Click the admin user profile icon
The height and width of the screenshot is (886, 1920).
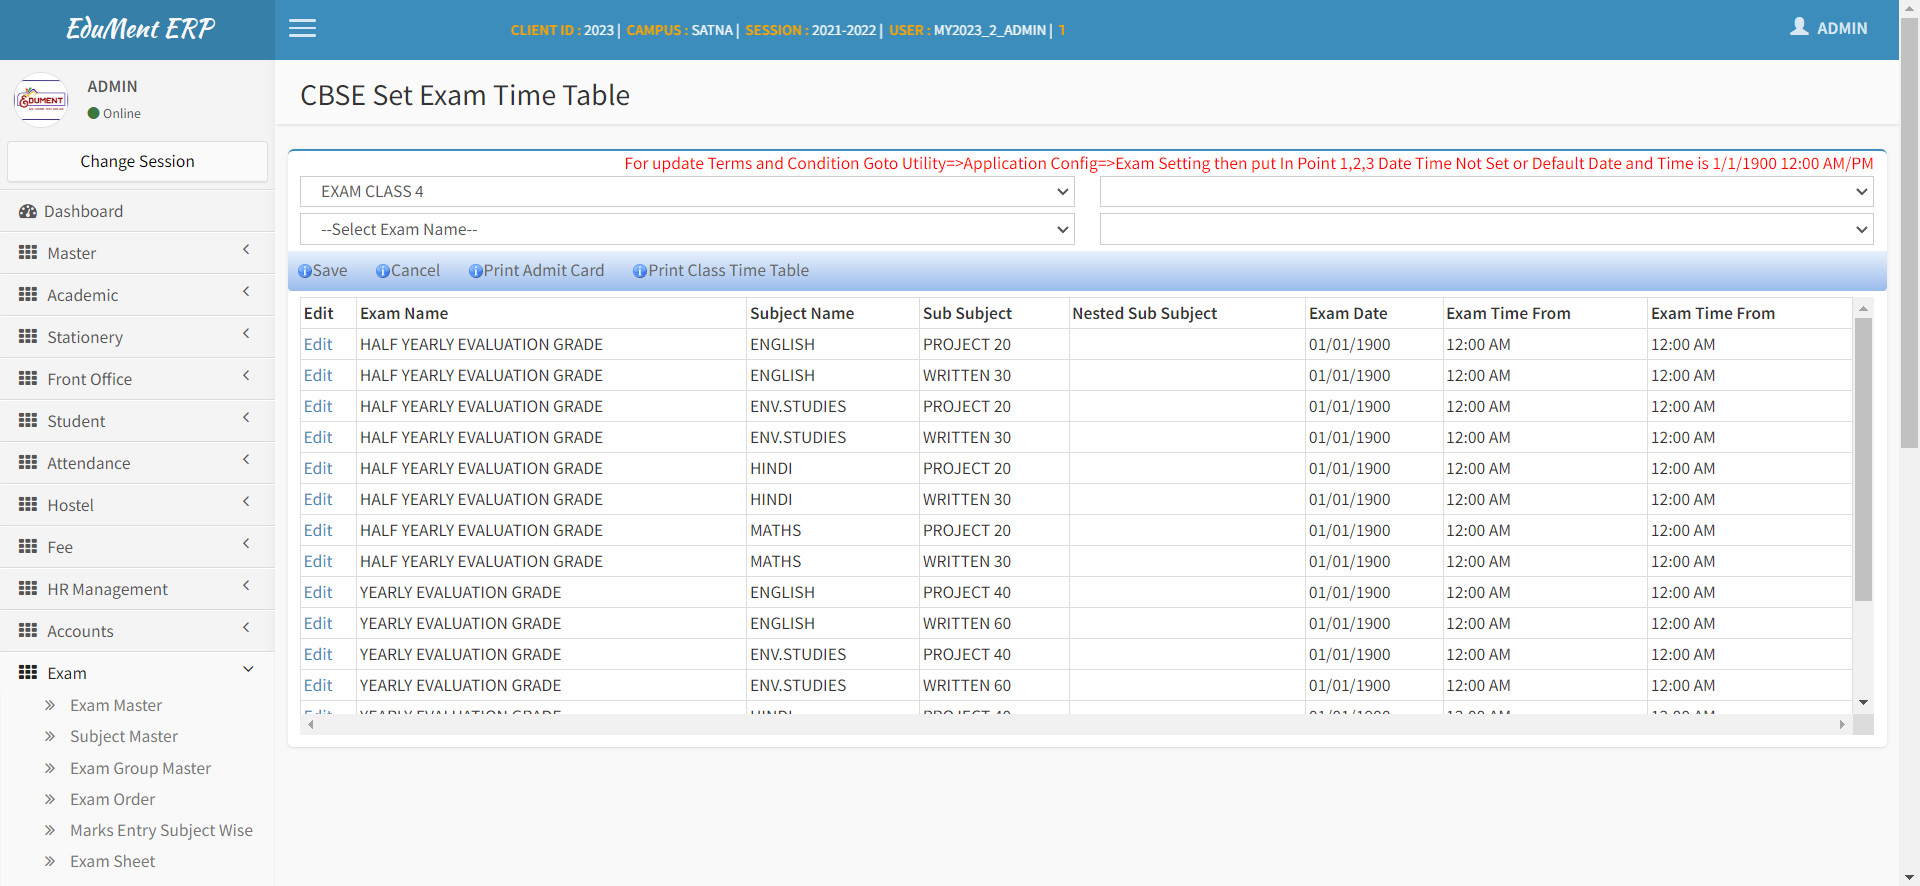pos(1799,27)
